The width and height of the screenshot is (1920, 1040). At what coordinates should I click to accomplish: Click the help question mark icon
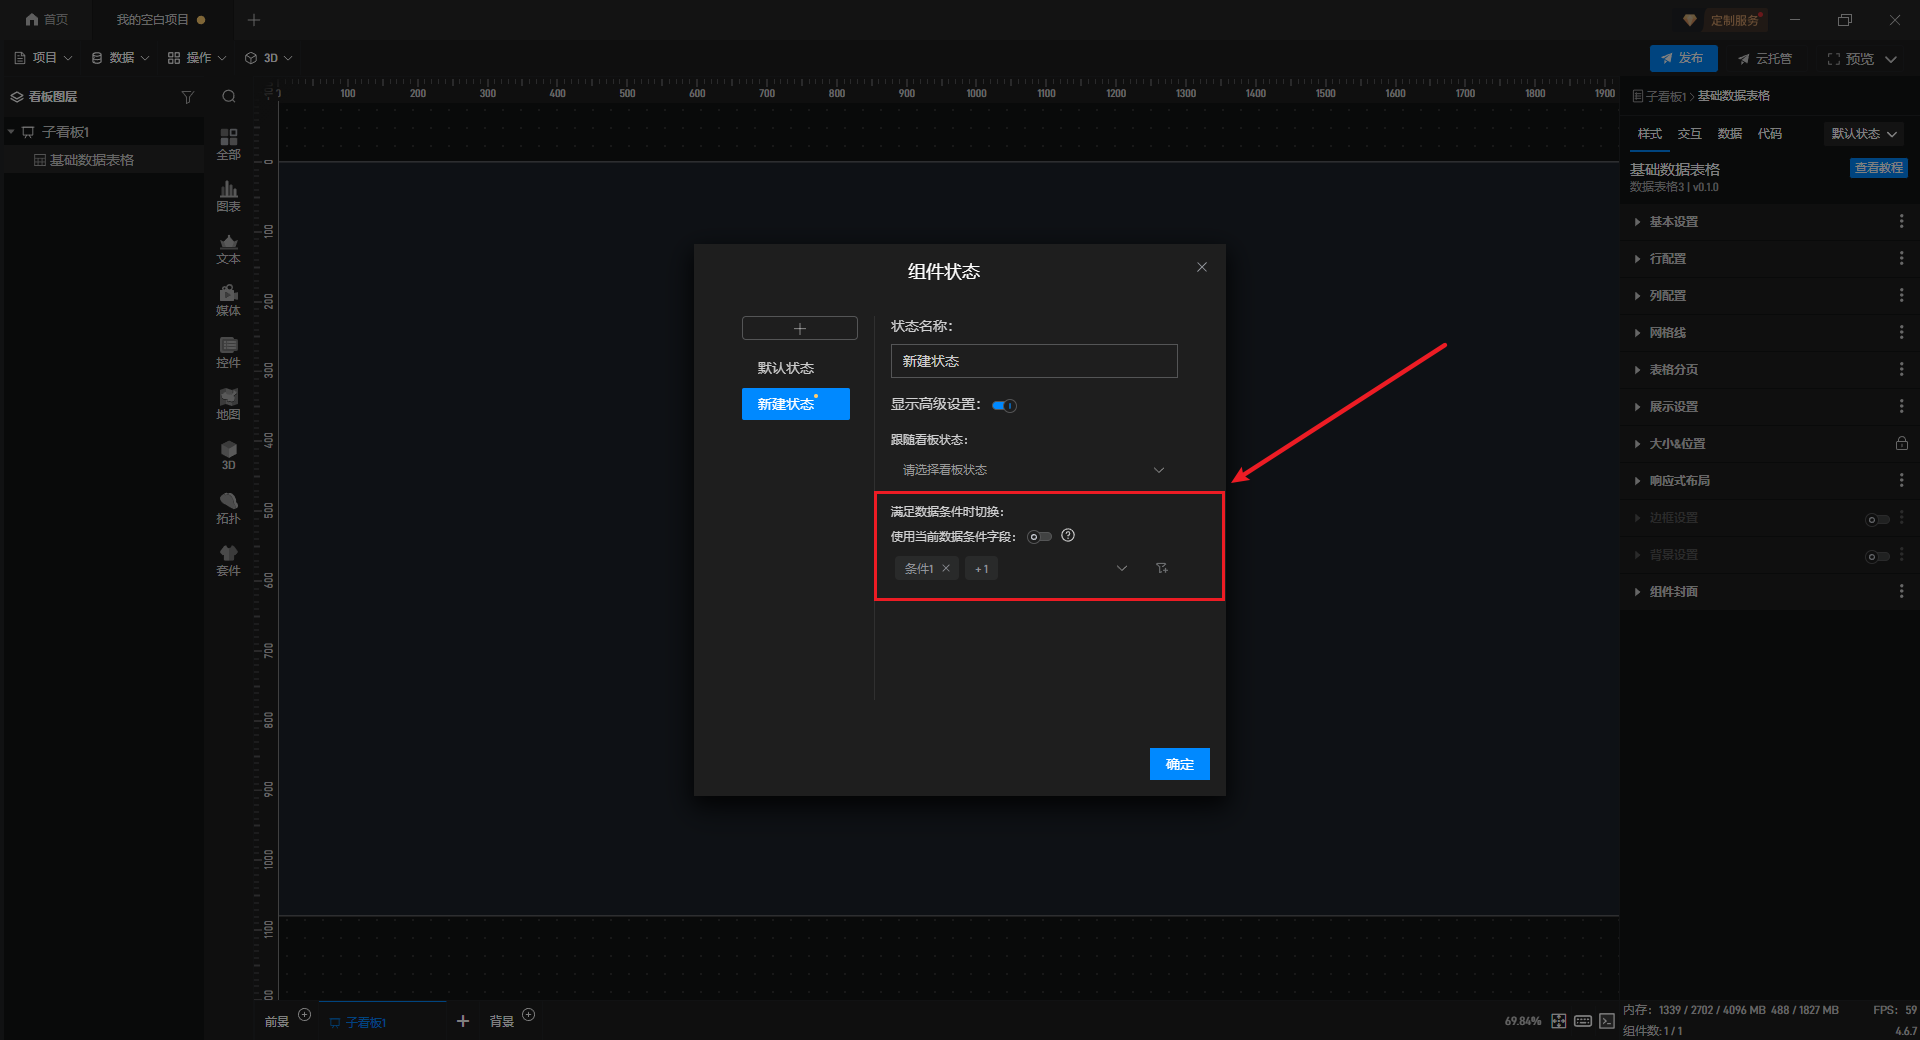click(1068, 536)
